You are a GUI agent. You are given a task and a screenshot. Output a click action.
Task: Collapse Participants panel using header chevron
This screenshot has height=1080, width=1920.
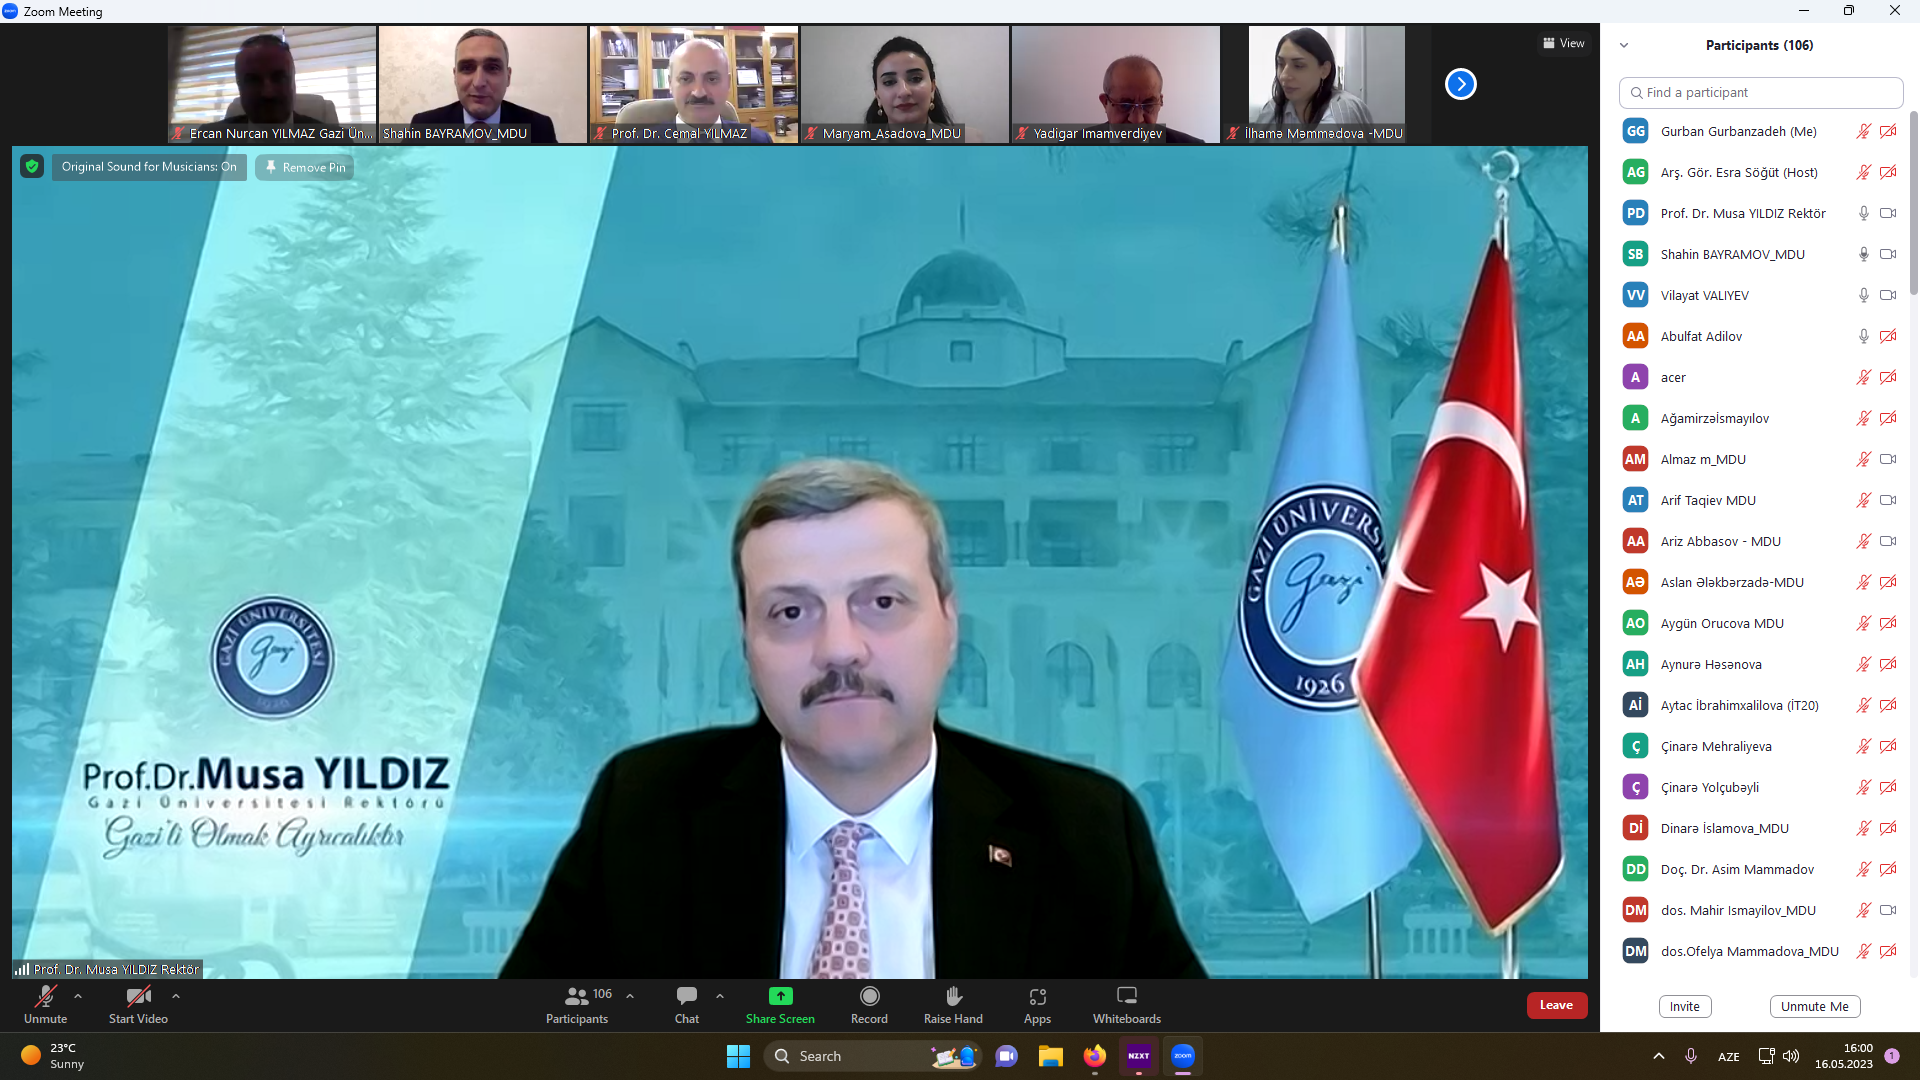(x=1624, y=45)
